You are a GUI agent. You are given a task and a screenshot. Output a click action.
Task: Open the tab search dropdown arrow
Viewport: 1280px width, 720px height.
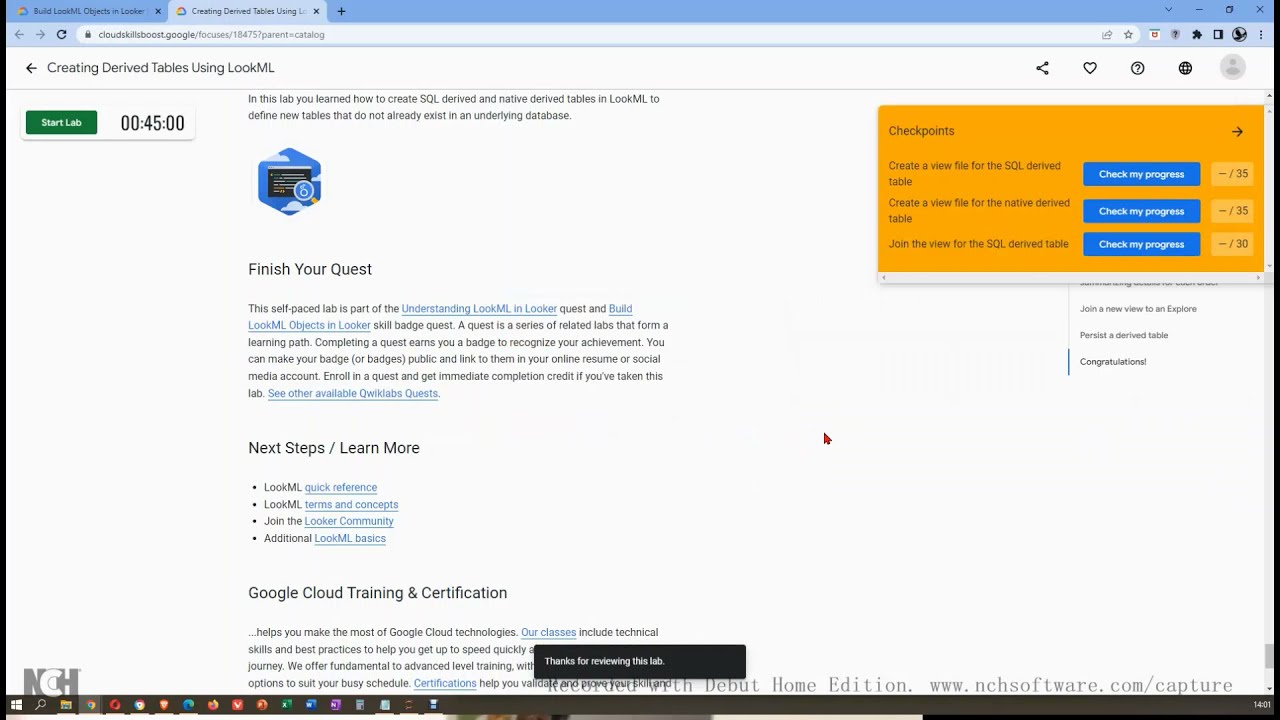tap(1168, 10)
